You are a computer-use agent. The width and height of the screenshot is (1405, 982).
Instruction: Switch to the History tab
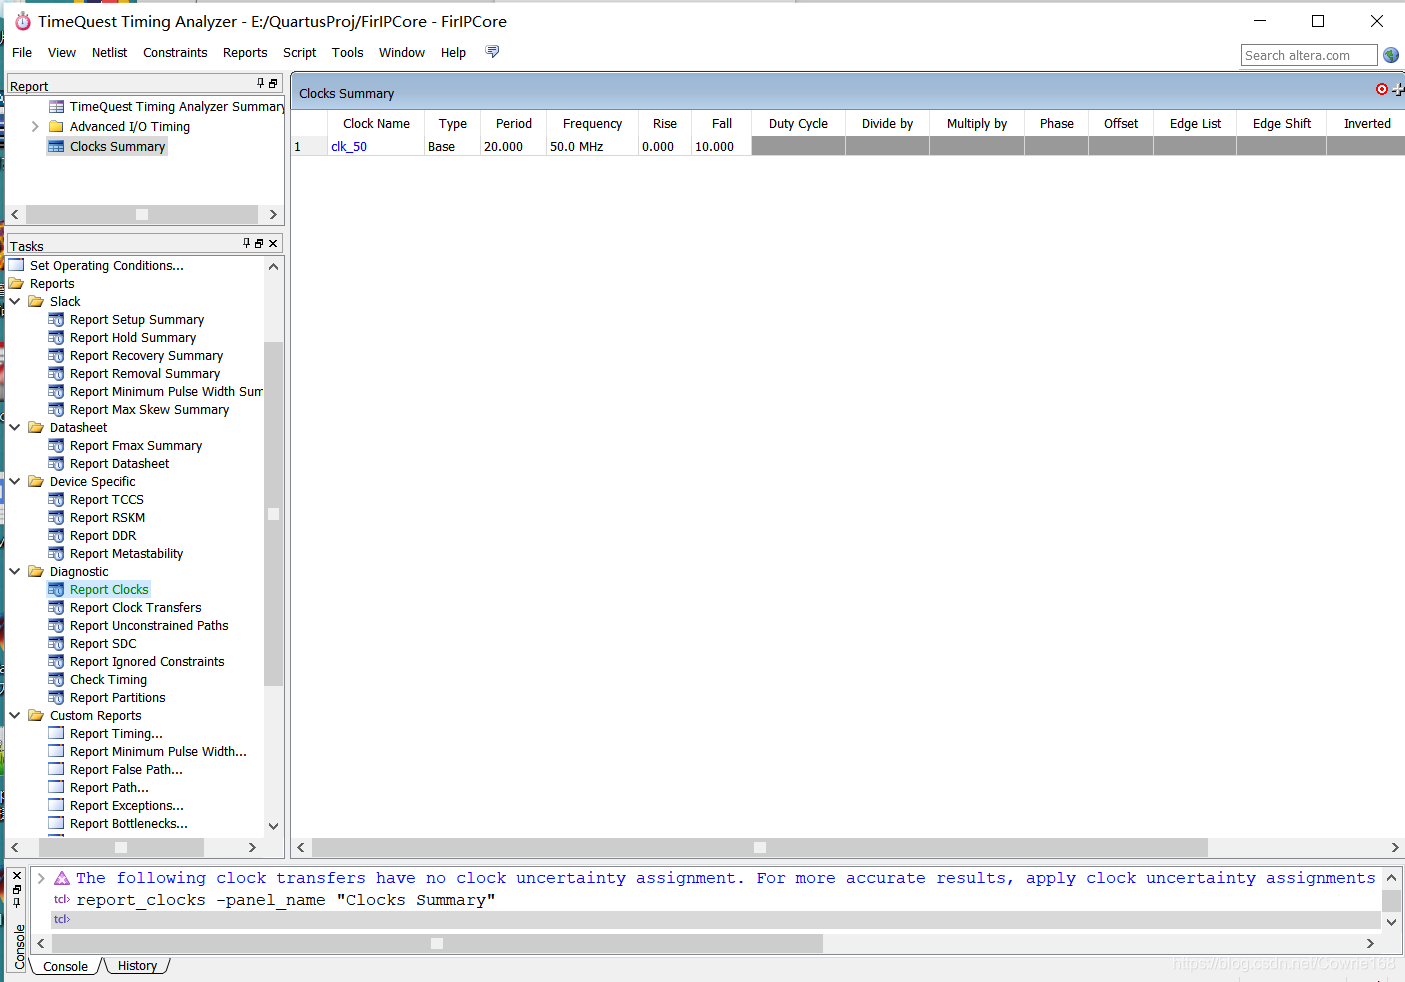click(x=137, y=966)
